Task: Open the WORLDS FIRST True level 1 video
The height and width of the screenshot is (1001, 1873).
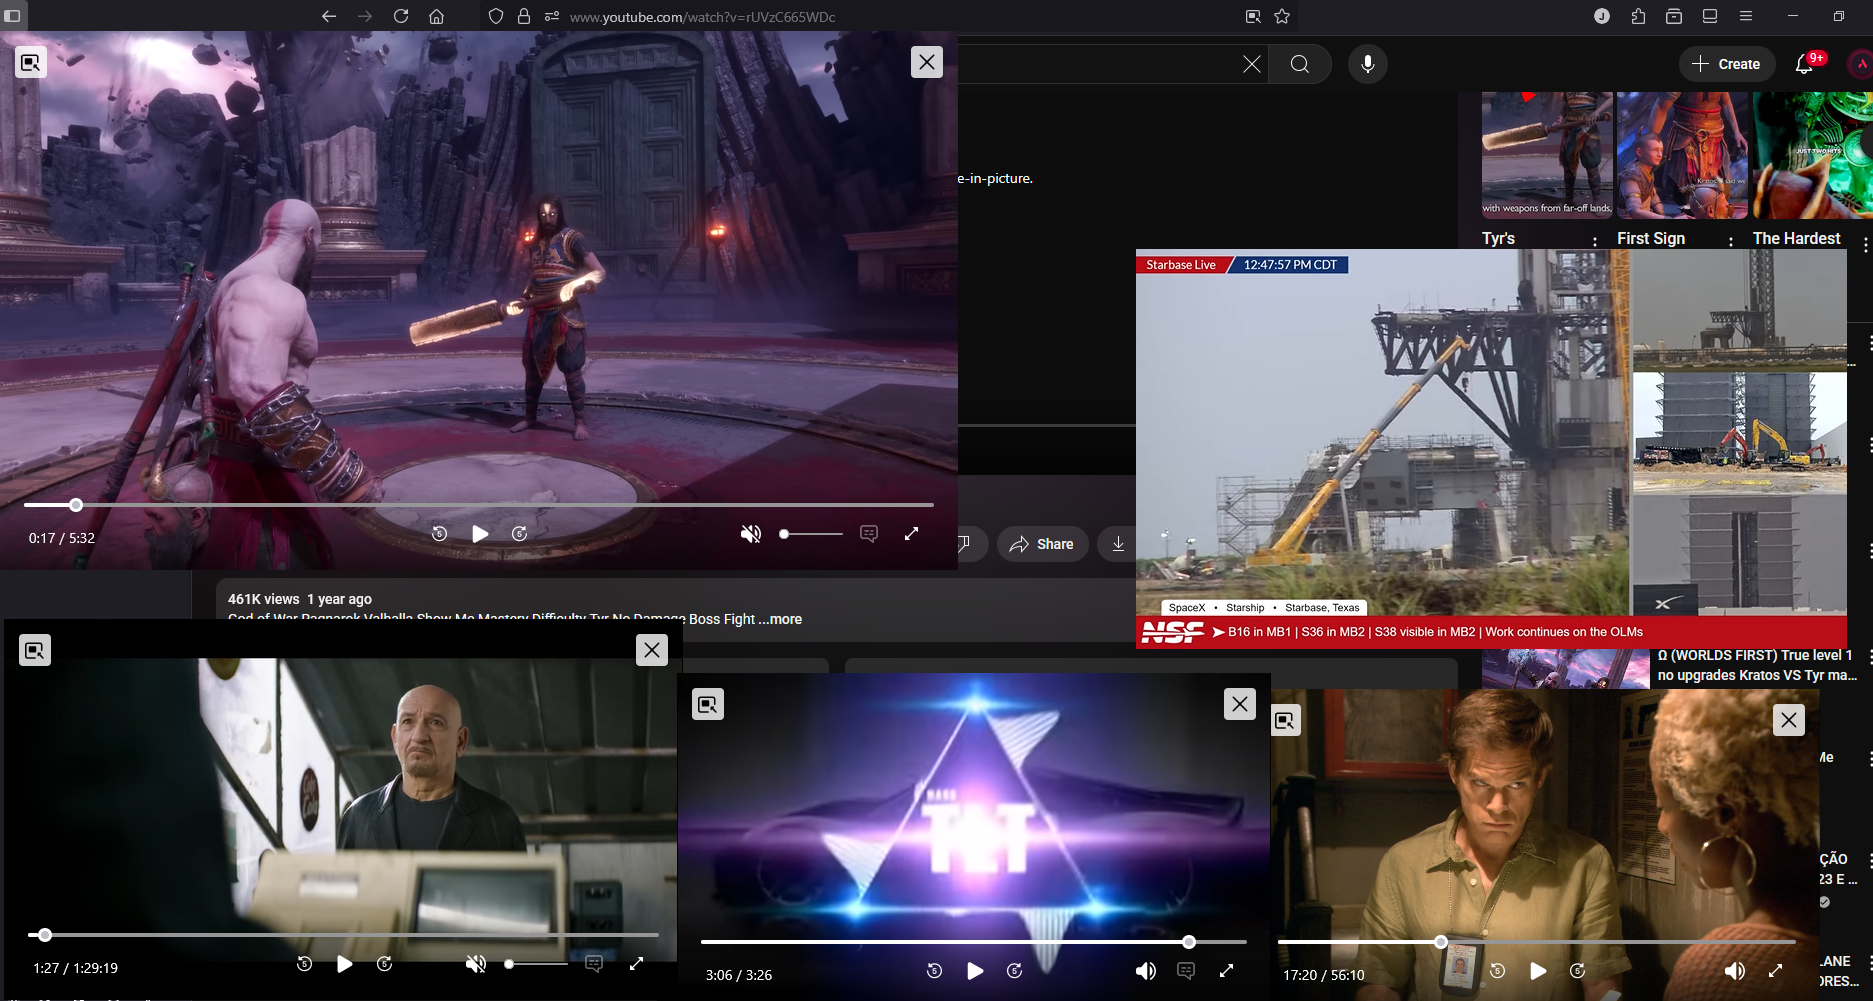Action: click(x=1757, y=665)
